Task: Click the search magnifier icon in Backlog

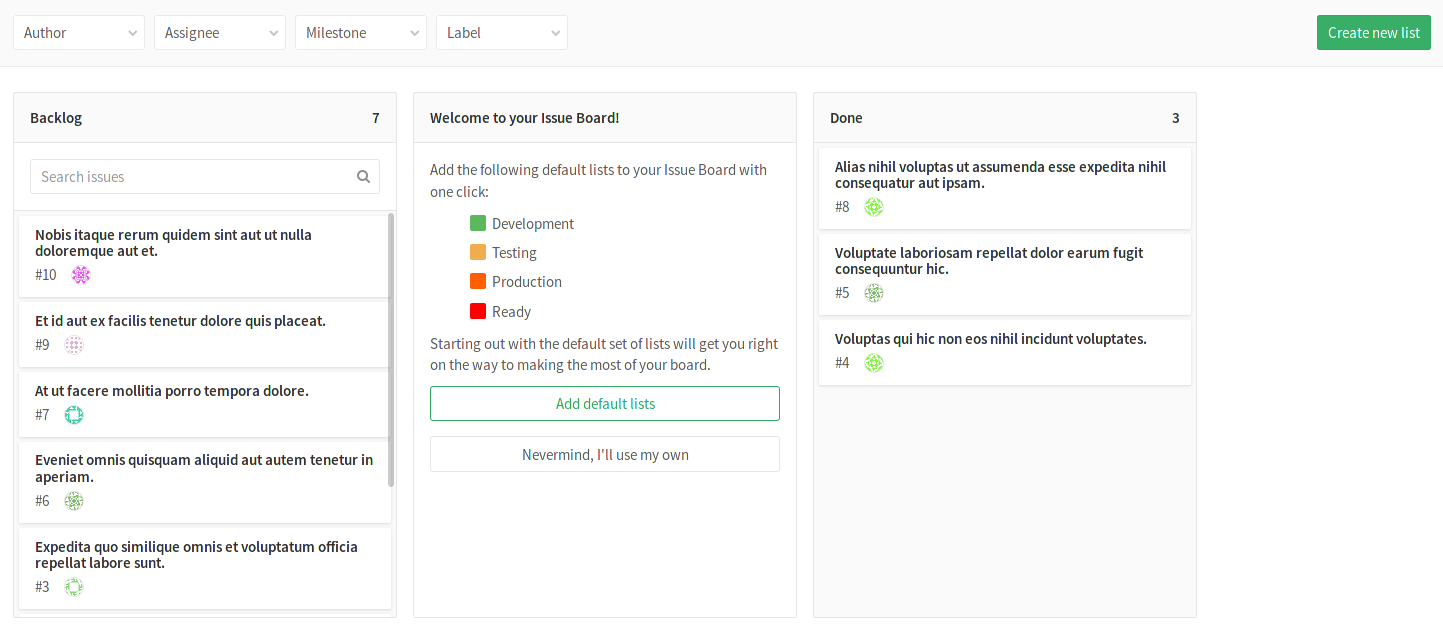Action: point(363,177)
